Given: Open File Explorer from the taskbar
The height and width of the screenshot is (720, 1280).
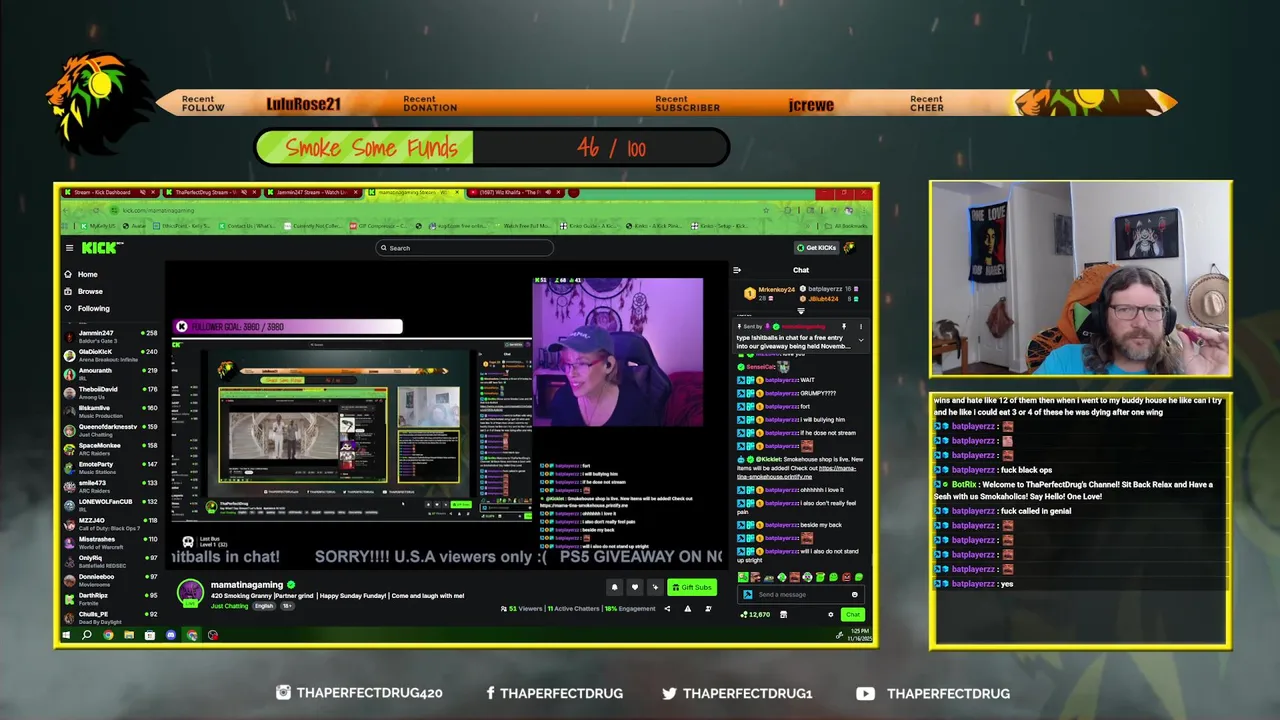Looking at the screenshot, I should coord(129,635).
